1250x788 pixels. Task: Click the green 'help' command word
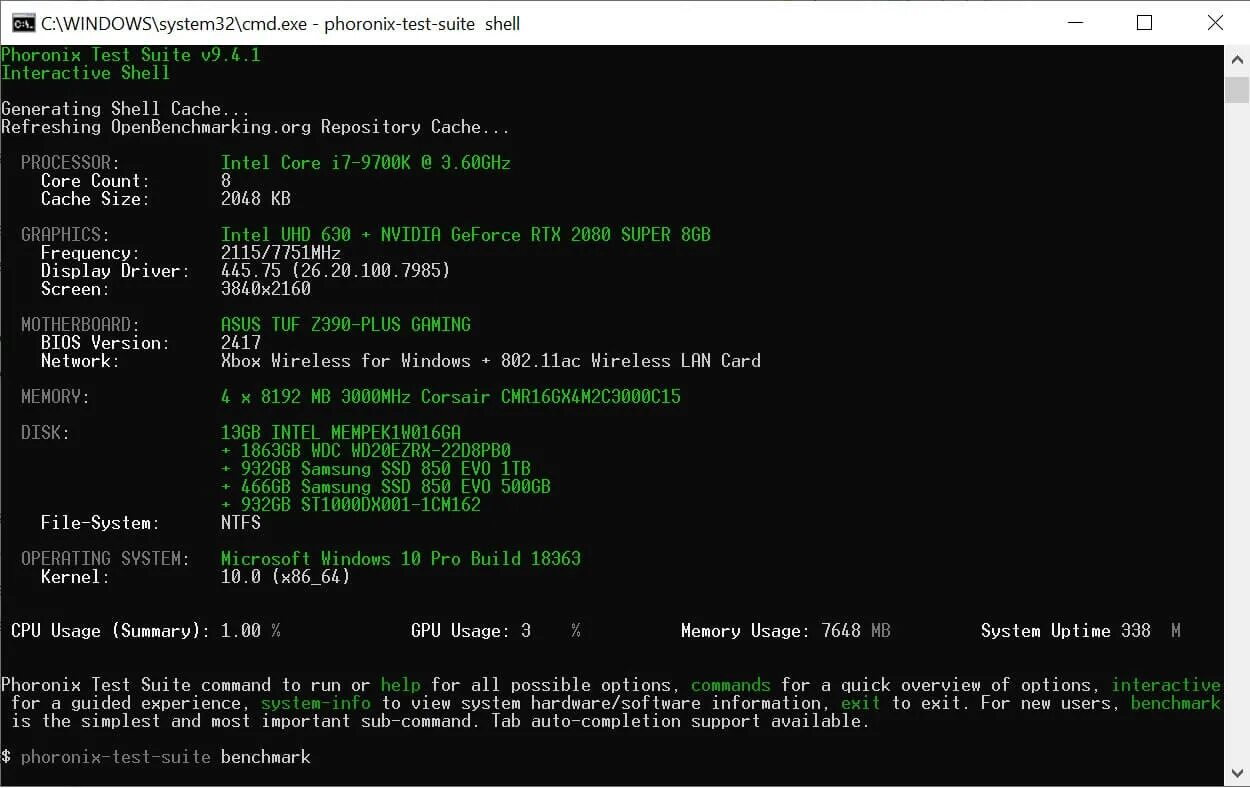(x=401, y=685)
